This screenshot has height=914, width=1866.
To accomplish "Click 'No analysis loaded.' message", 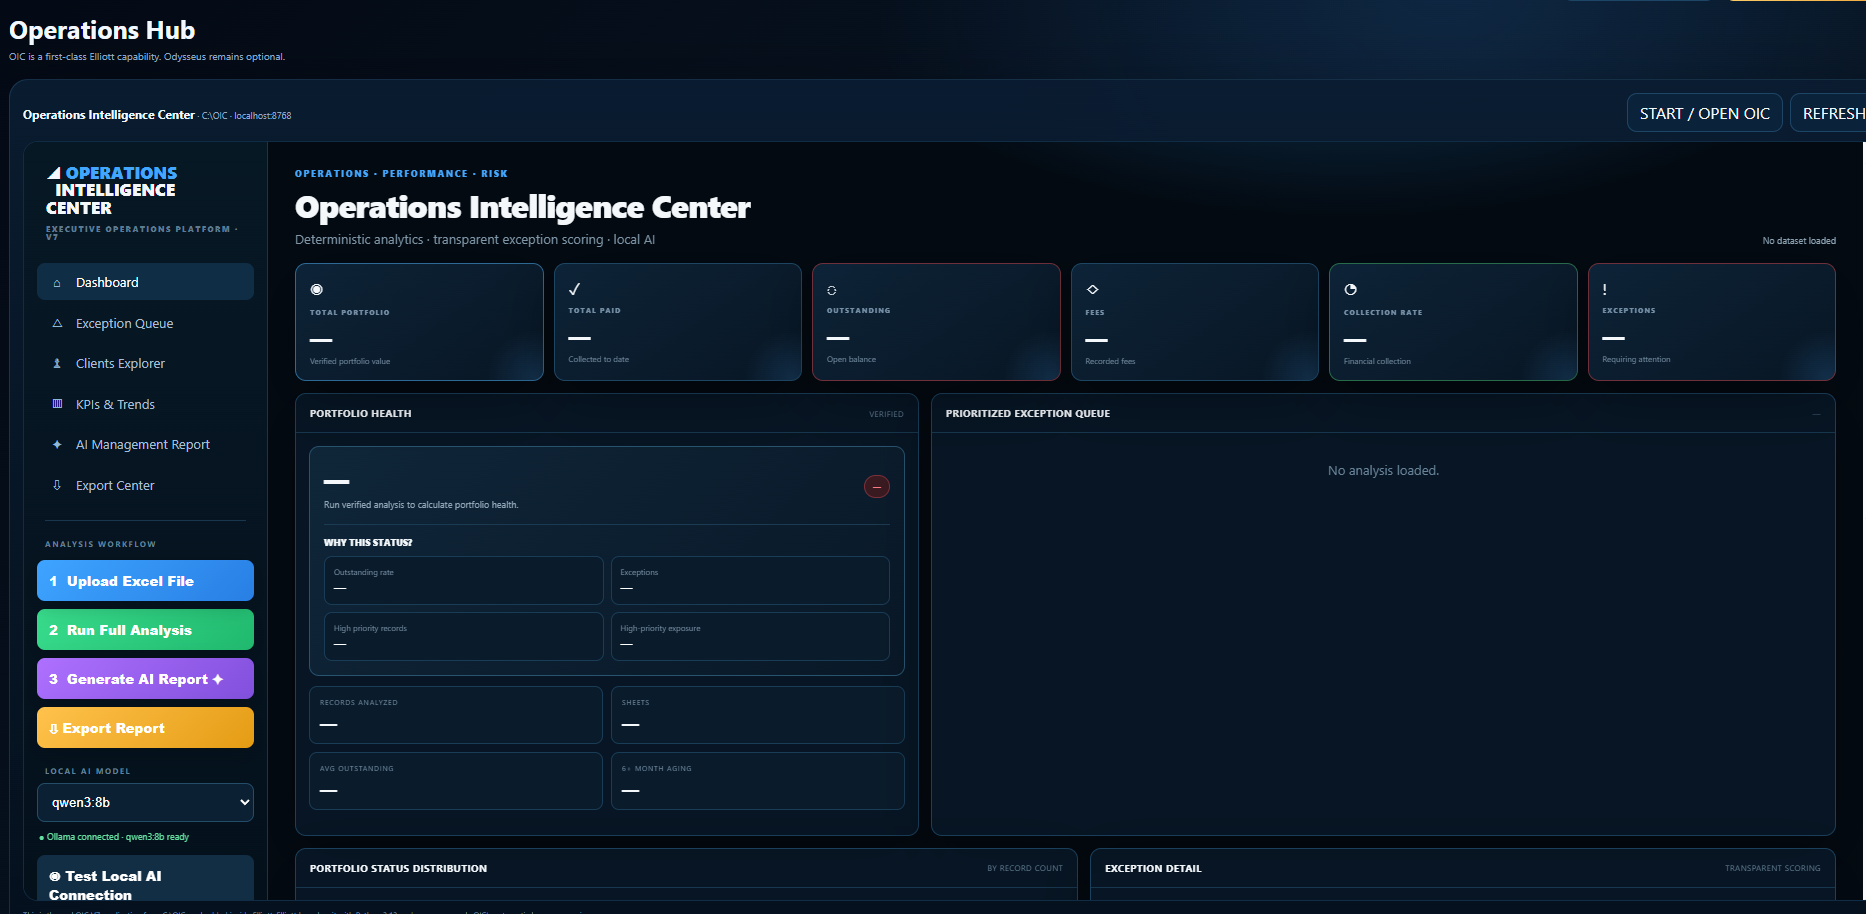I will (x=1383, y=470).
